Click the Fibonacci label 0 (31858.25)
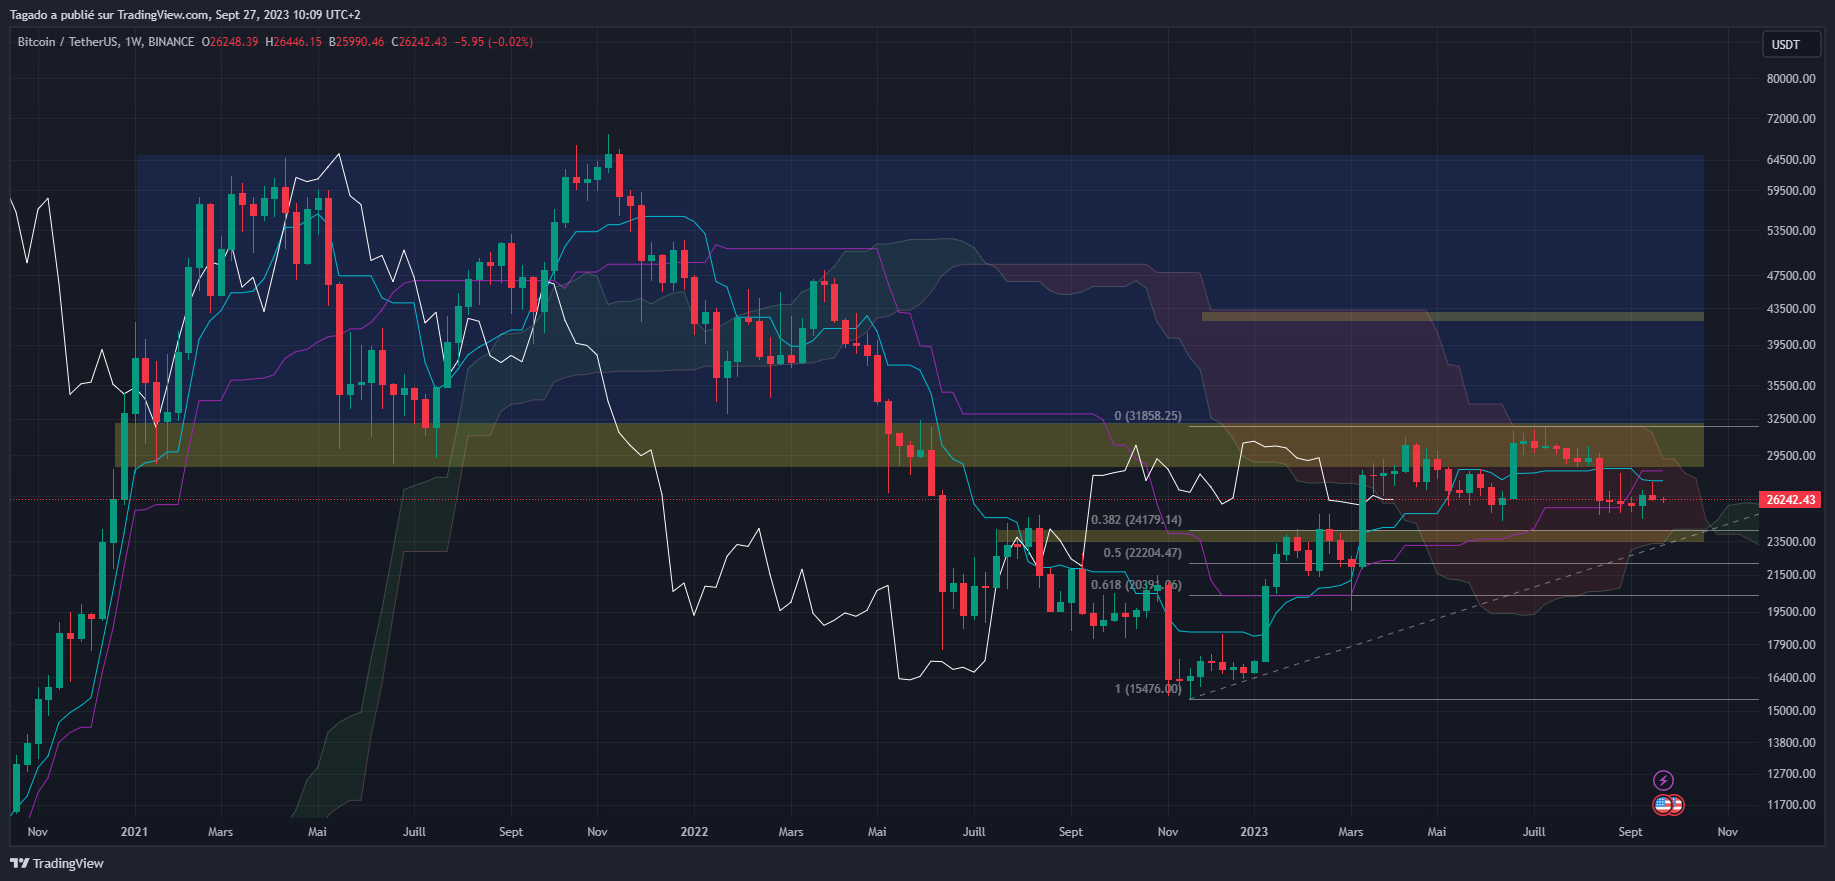The height and width of the screenshot is (881, 1835). tap(1148, 416)
